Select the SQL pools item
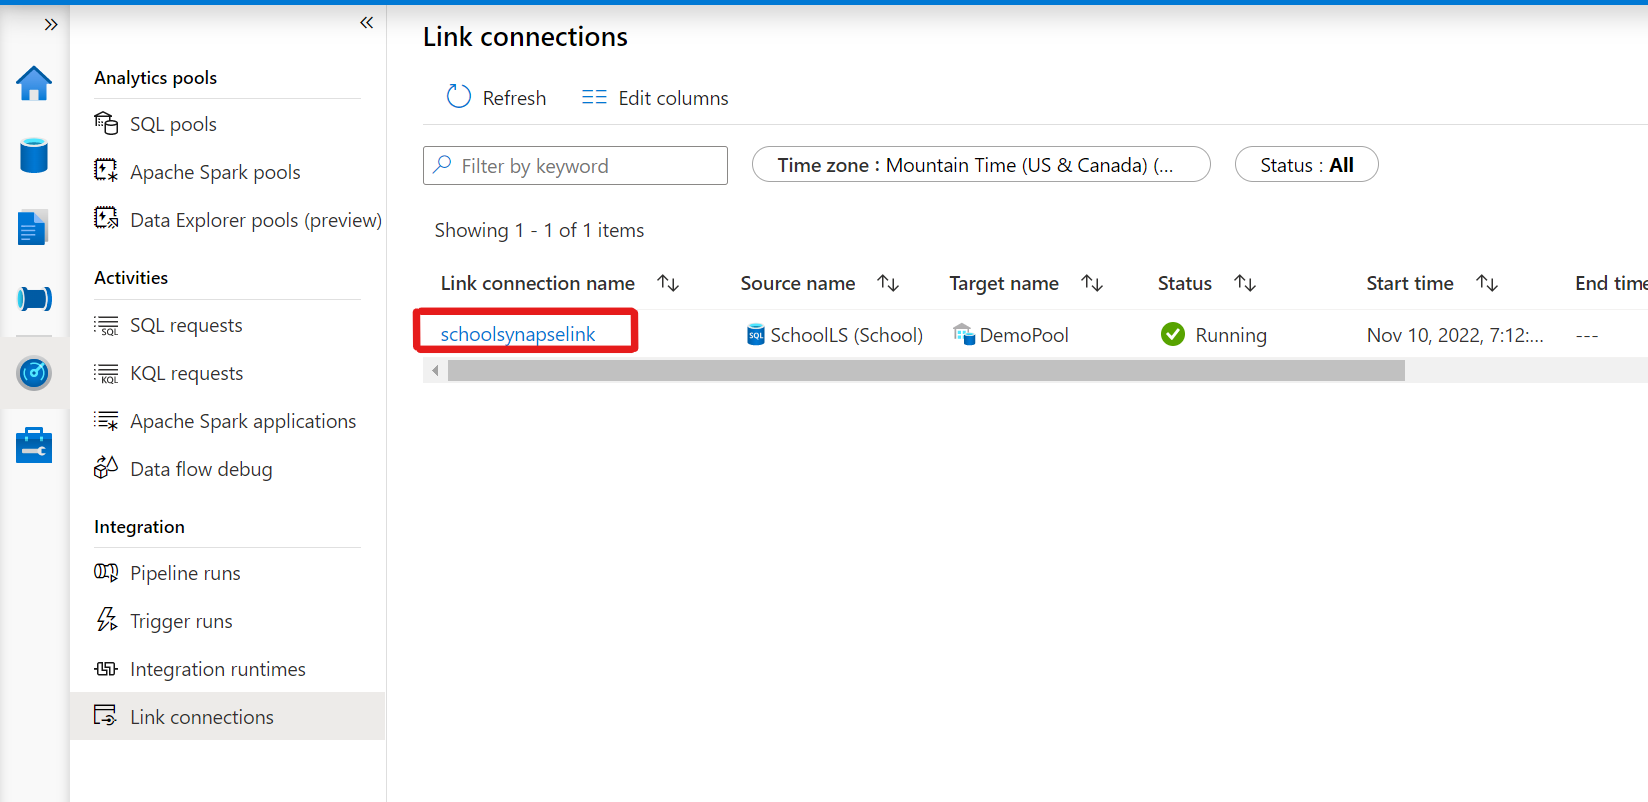 coord(173,123)
